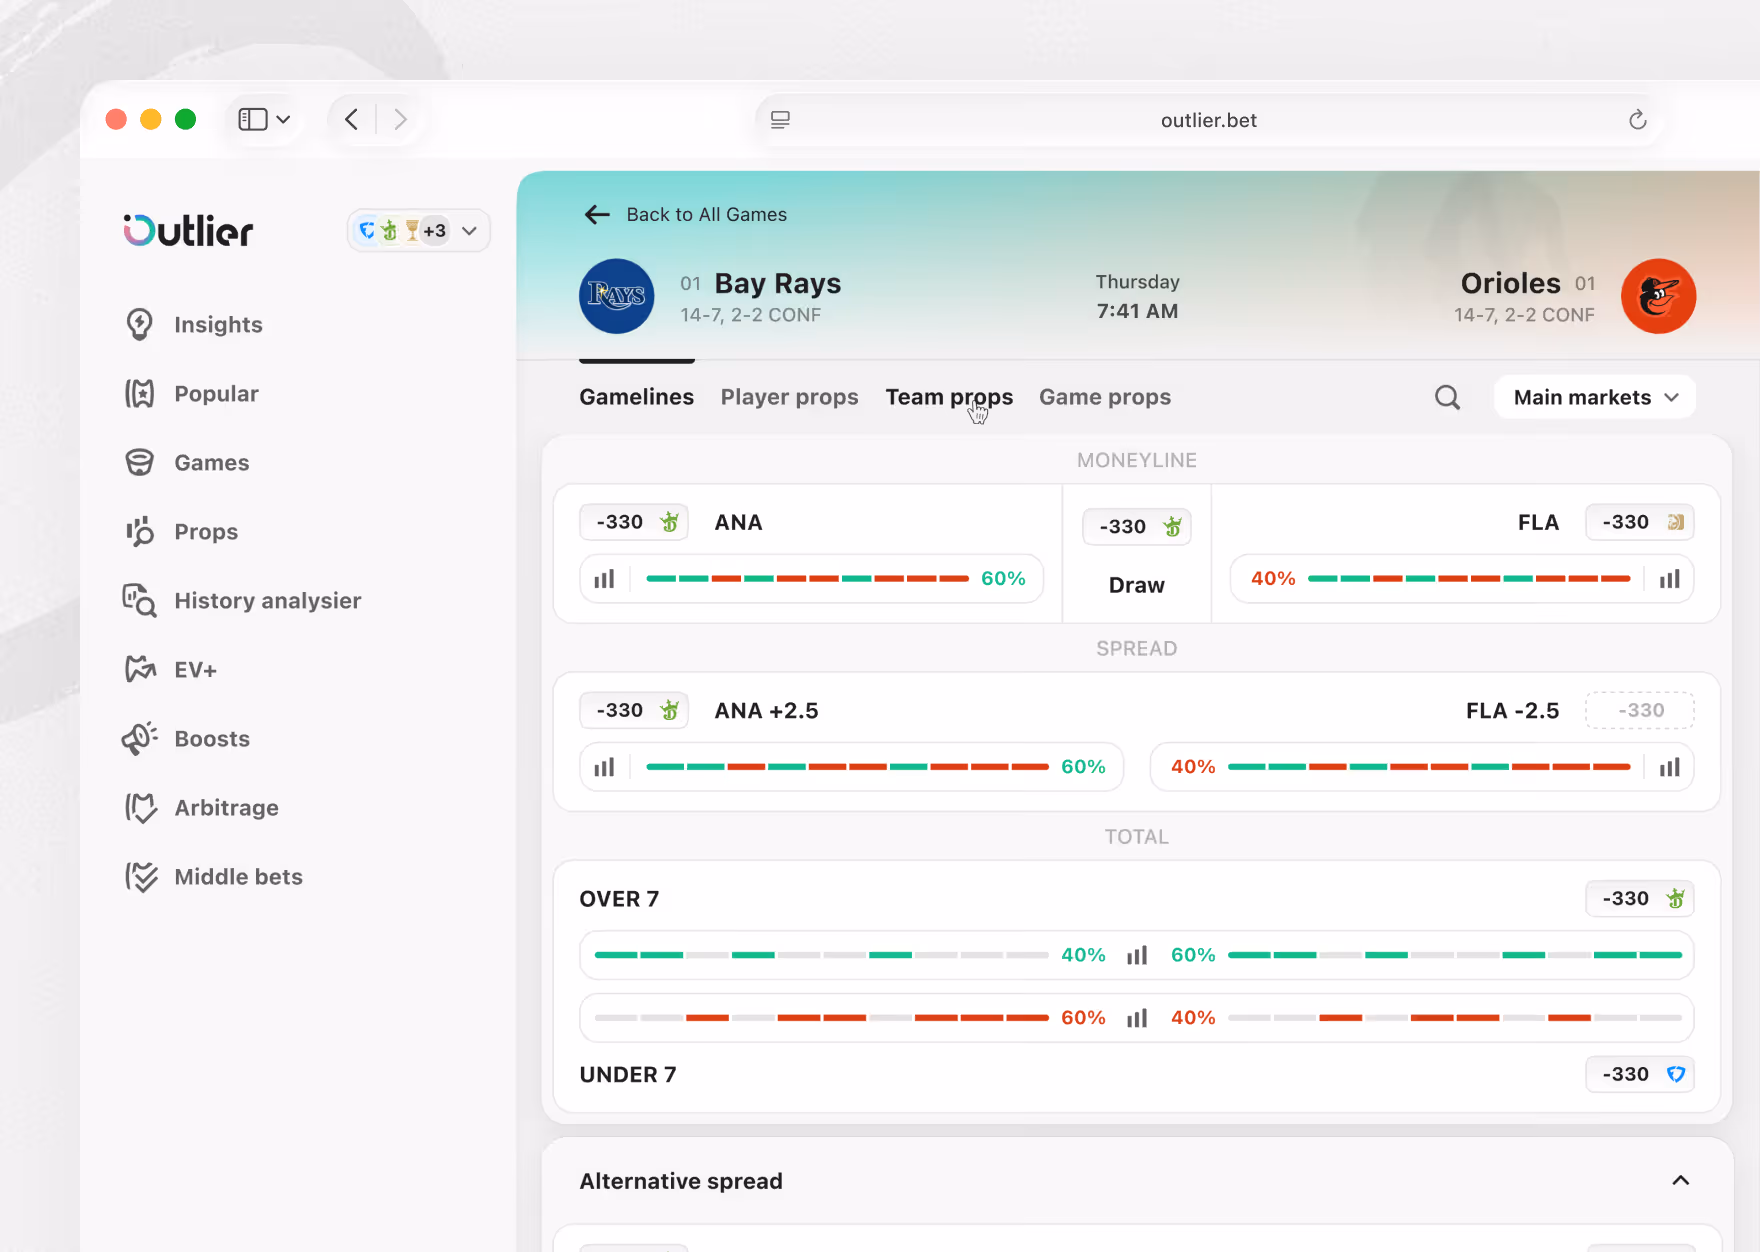
Task: Click the Thursday 7:41 AM game time
Action: pos(1137,296)
